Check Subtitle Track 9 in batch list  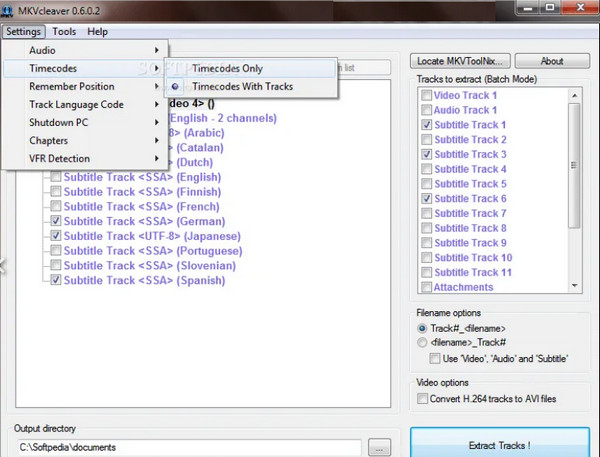point(426,243)
